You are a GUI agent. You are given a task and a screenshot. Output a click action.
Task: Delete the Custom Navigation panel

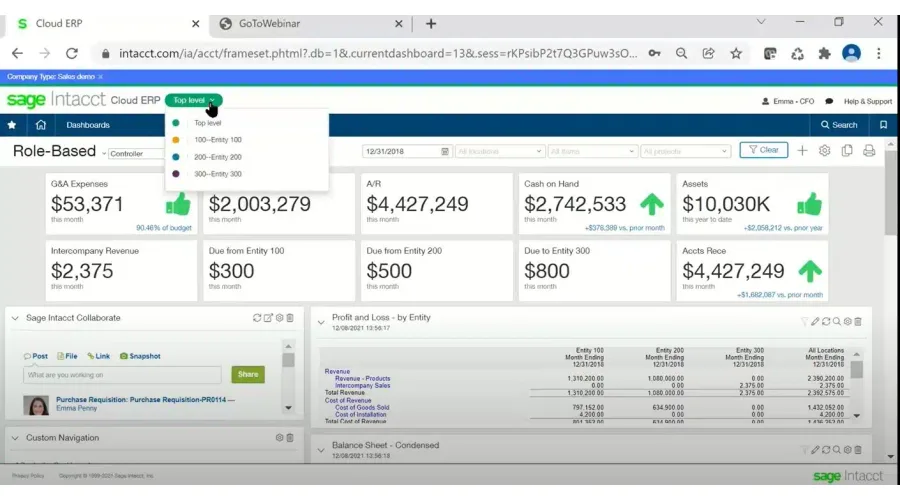tap(290, 437)
